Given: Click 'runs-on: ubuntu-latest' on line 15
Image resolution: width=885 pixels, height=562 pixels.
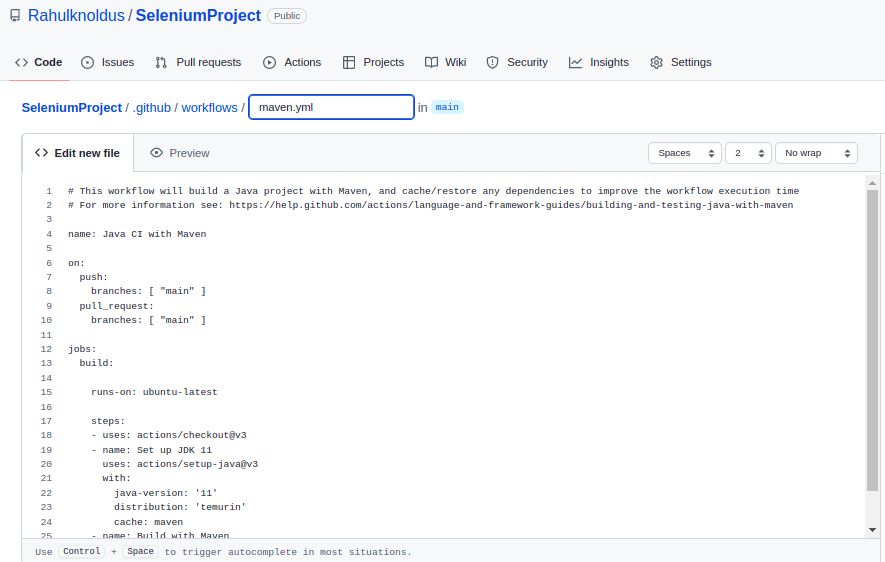Looking at the screenshot, I should point(154,392).
